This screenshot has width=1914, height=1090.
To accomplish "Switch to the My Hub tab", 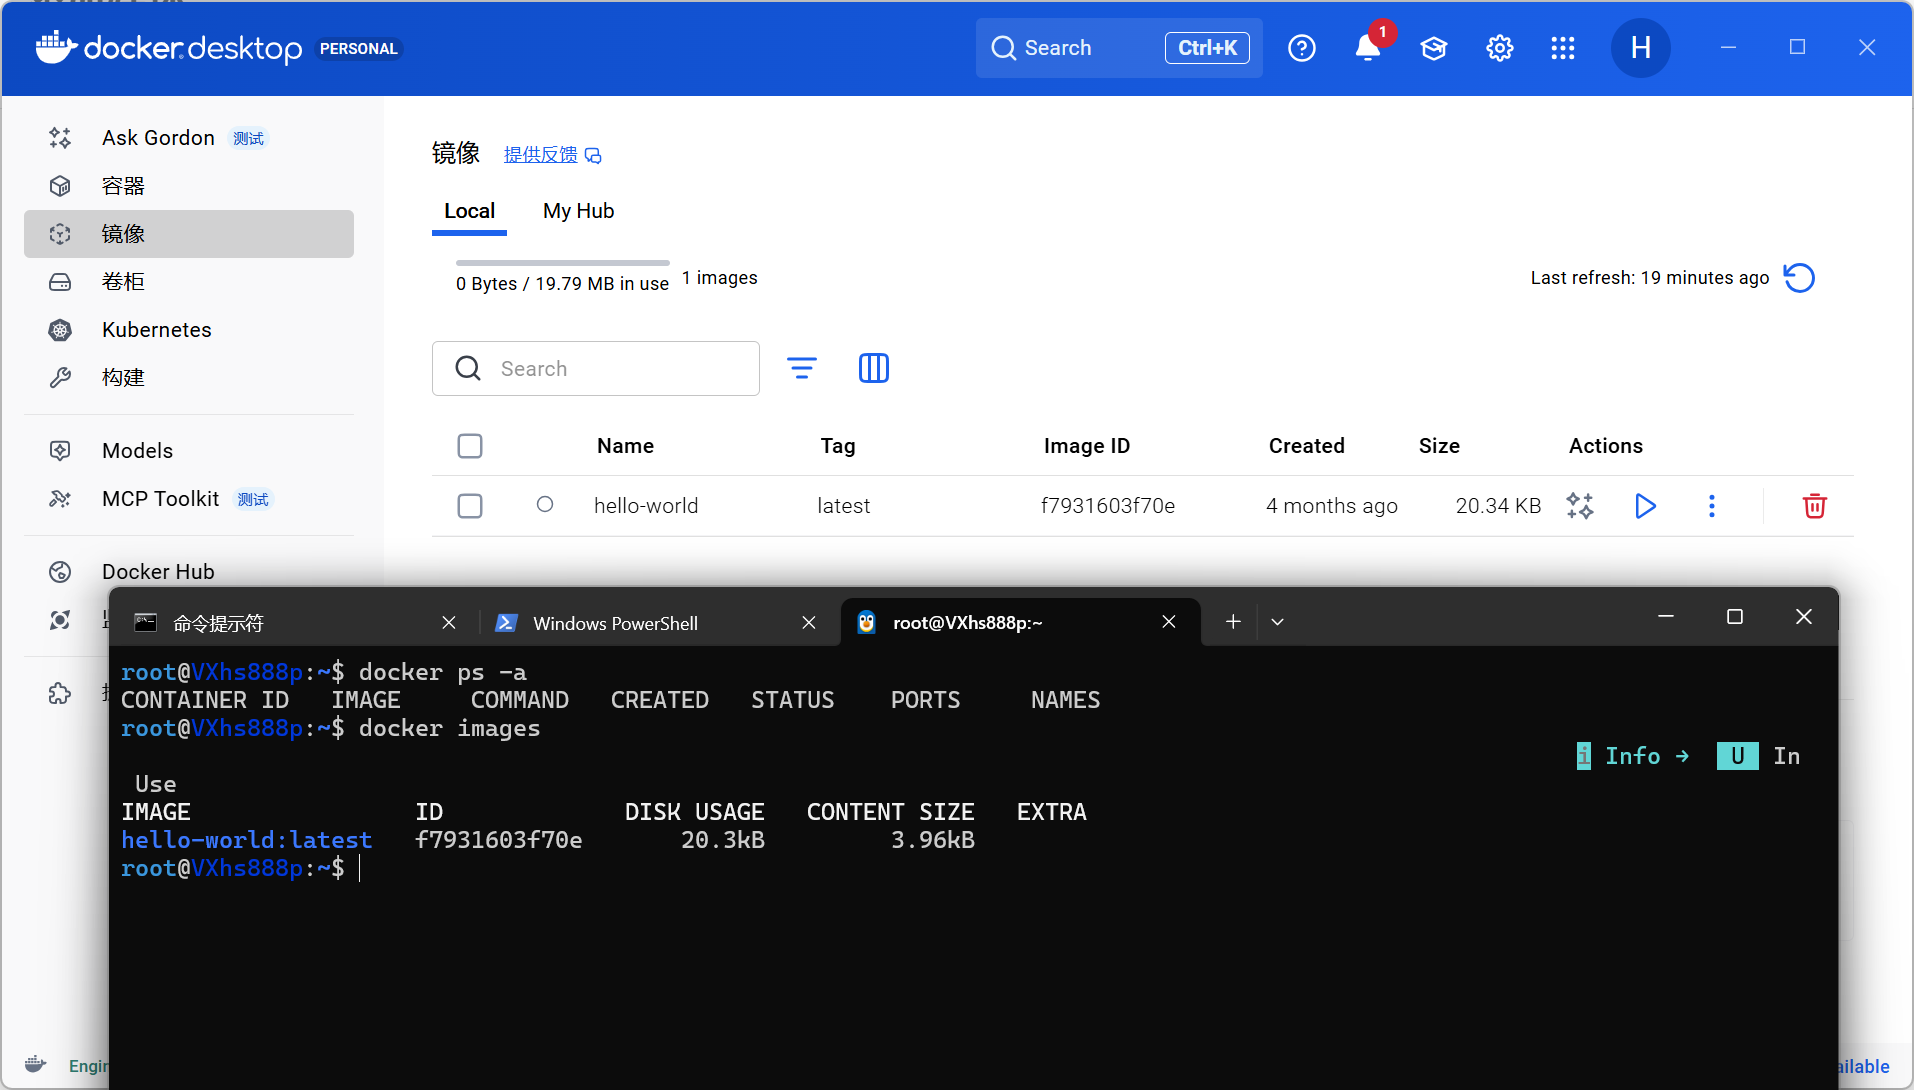I will [x=578, y=211].
